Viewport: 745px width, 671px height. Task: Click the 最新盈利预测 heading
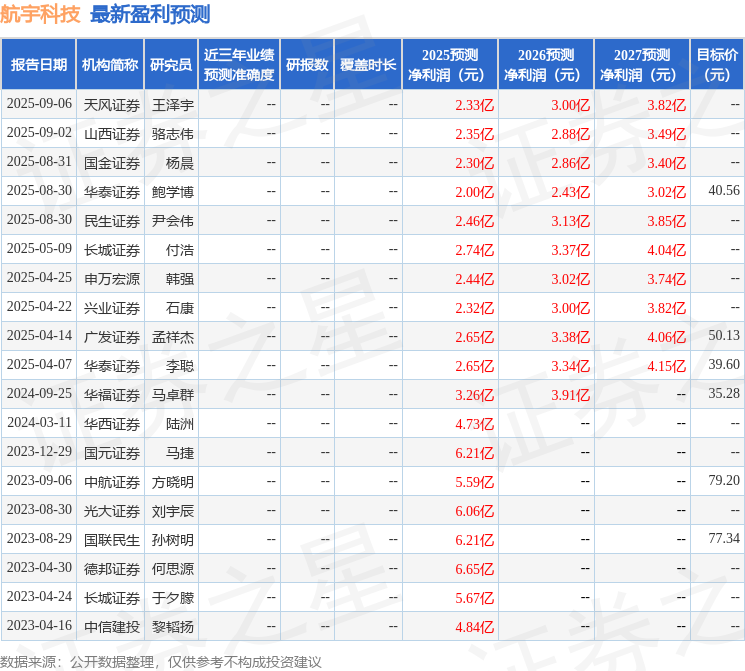150,14
